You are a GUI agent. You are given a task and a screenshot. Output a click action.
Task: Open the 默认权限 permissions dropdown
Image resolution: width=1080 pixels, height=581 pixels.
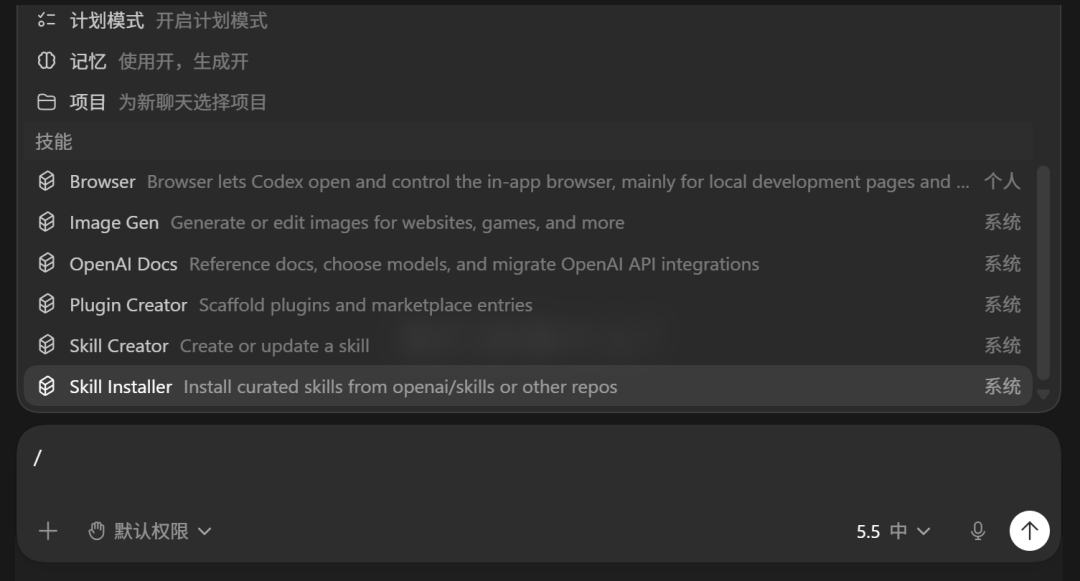pyautogui.click(x=149, y=531)
